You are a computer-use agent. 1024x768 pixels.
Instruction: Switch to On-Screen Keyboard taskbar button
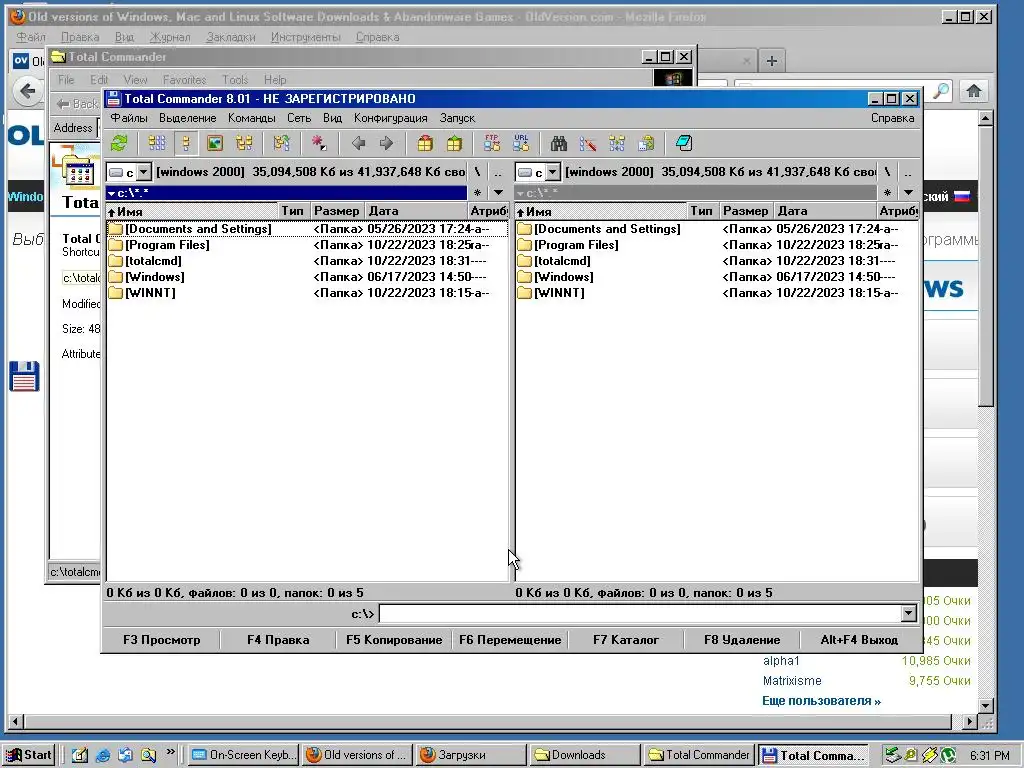[x=244, y=755]
